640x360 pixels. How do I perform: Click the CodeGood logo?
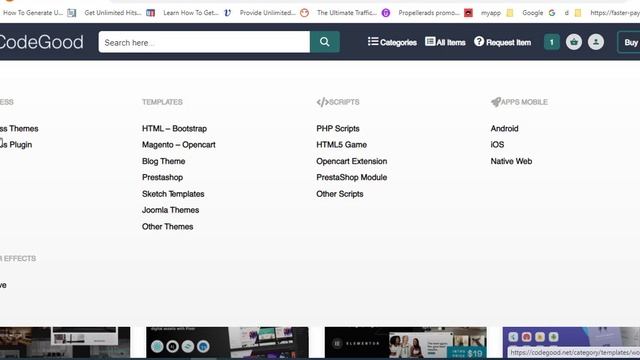click(41, 42)
